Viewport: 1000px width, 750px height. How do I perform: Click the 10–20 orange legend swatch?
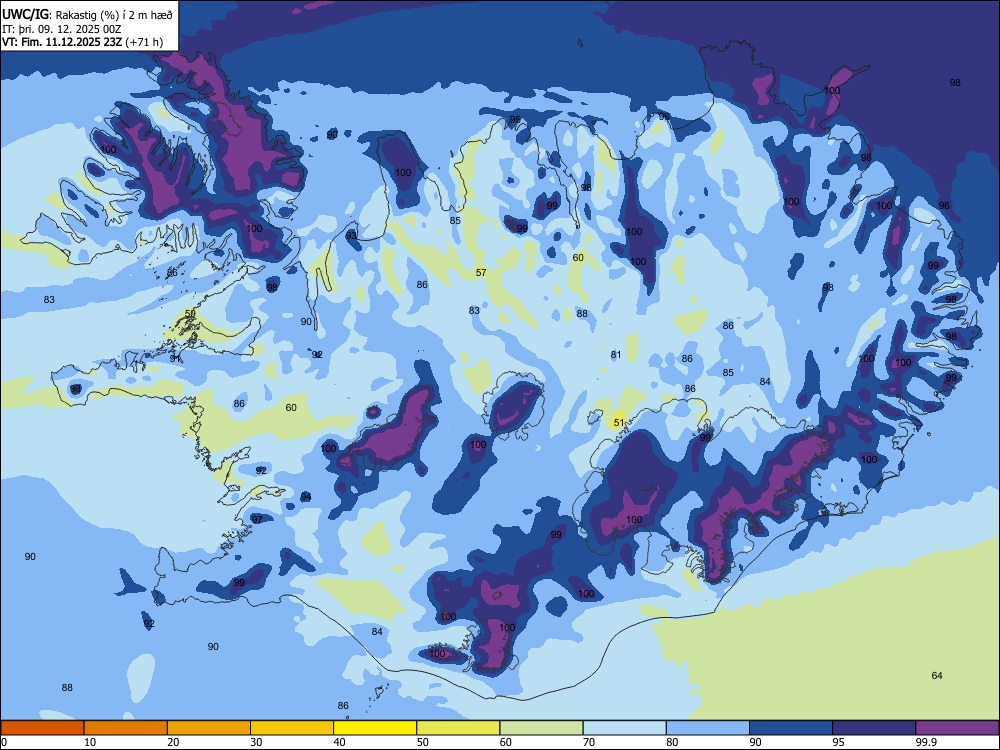click(126, 728)
